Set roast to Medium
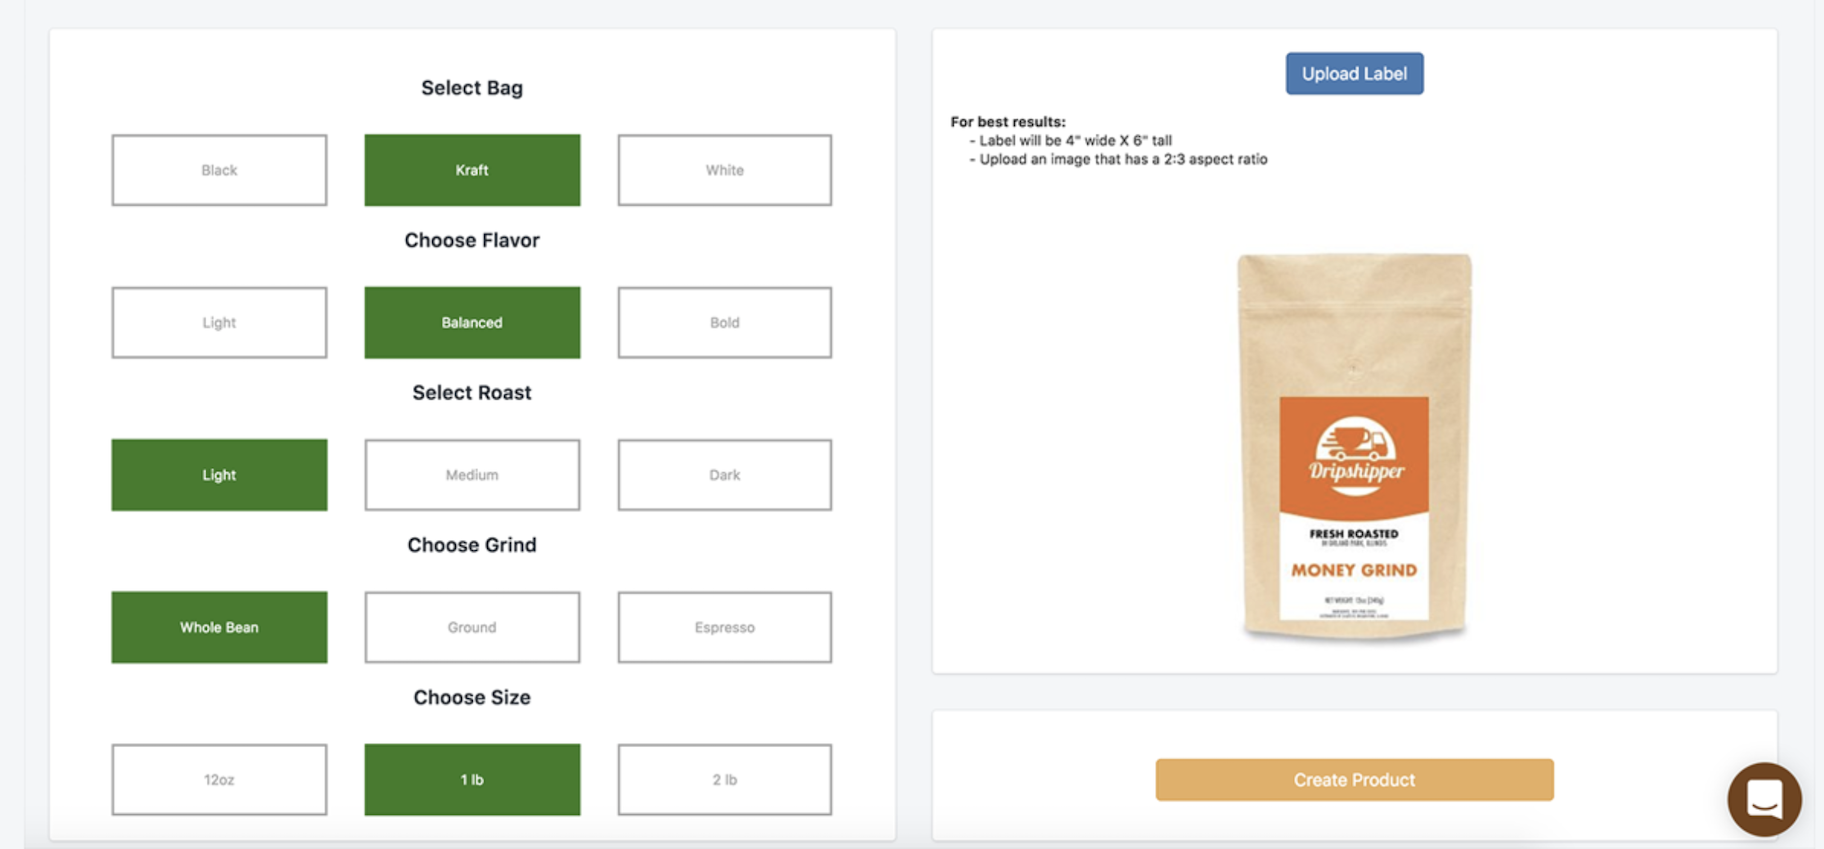The height and width of the screenshot is (849, 1824). [472, 475]
